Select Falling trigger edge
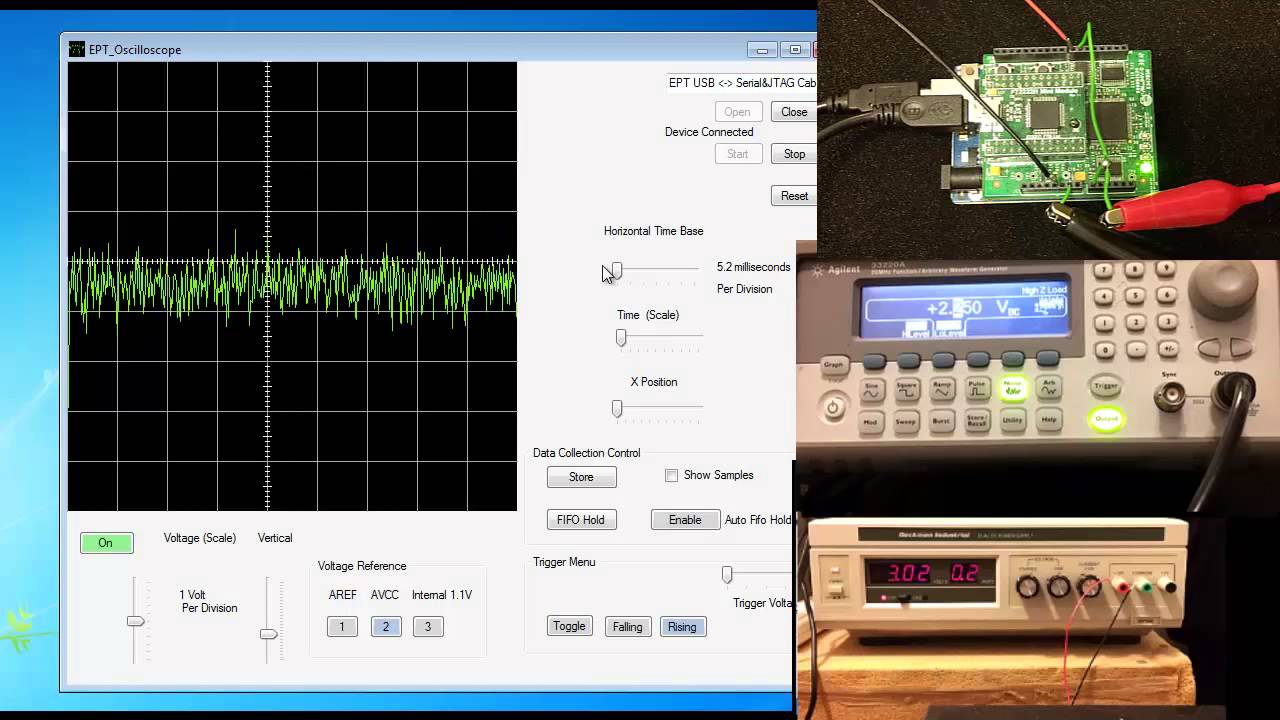 627,626
